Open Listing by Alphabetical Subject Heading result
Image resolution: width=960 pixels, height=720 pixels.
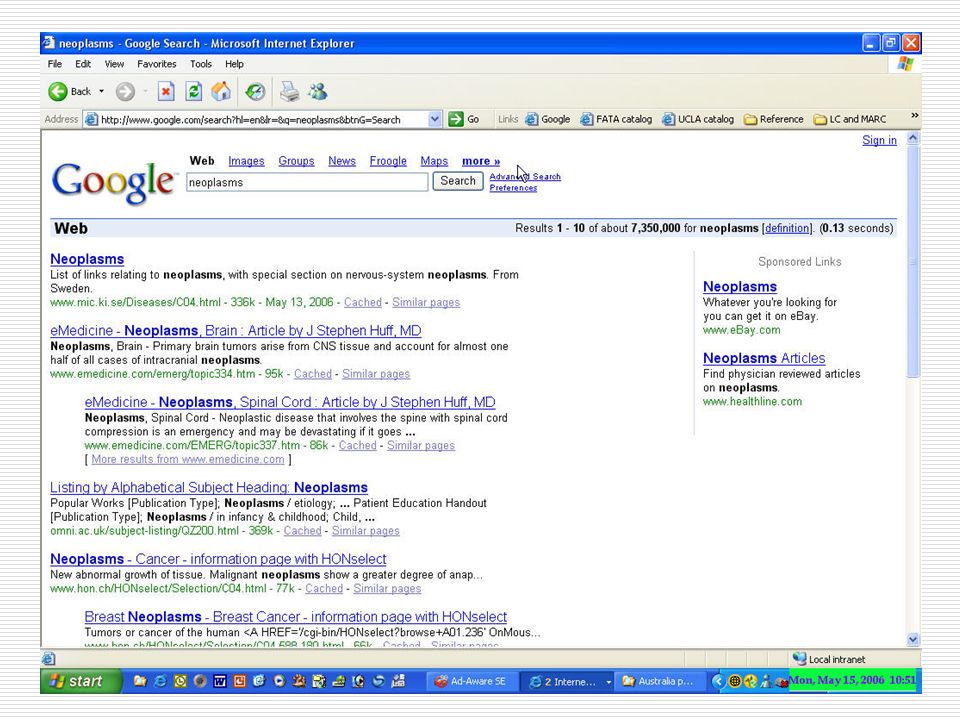(209, 487)
